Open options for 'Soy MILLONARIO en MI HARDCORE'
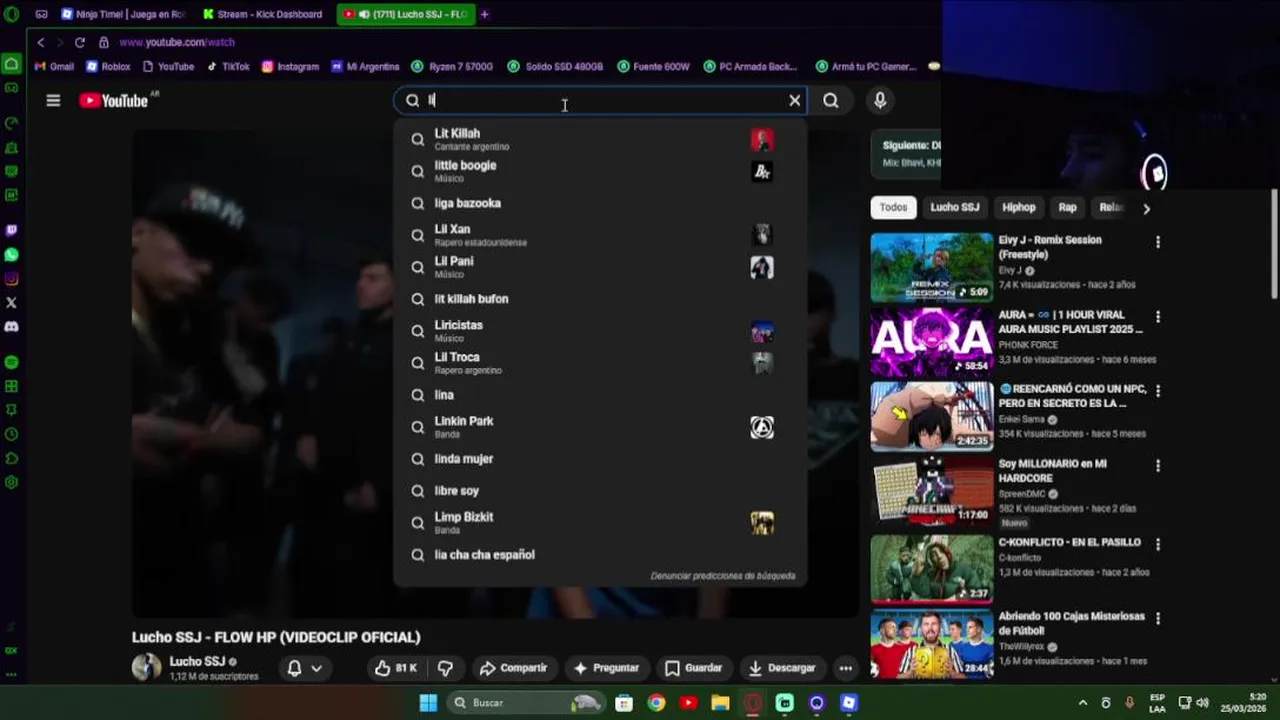 tap(1158, 466)
